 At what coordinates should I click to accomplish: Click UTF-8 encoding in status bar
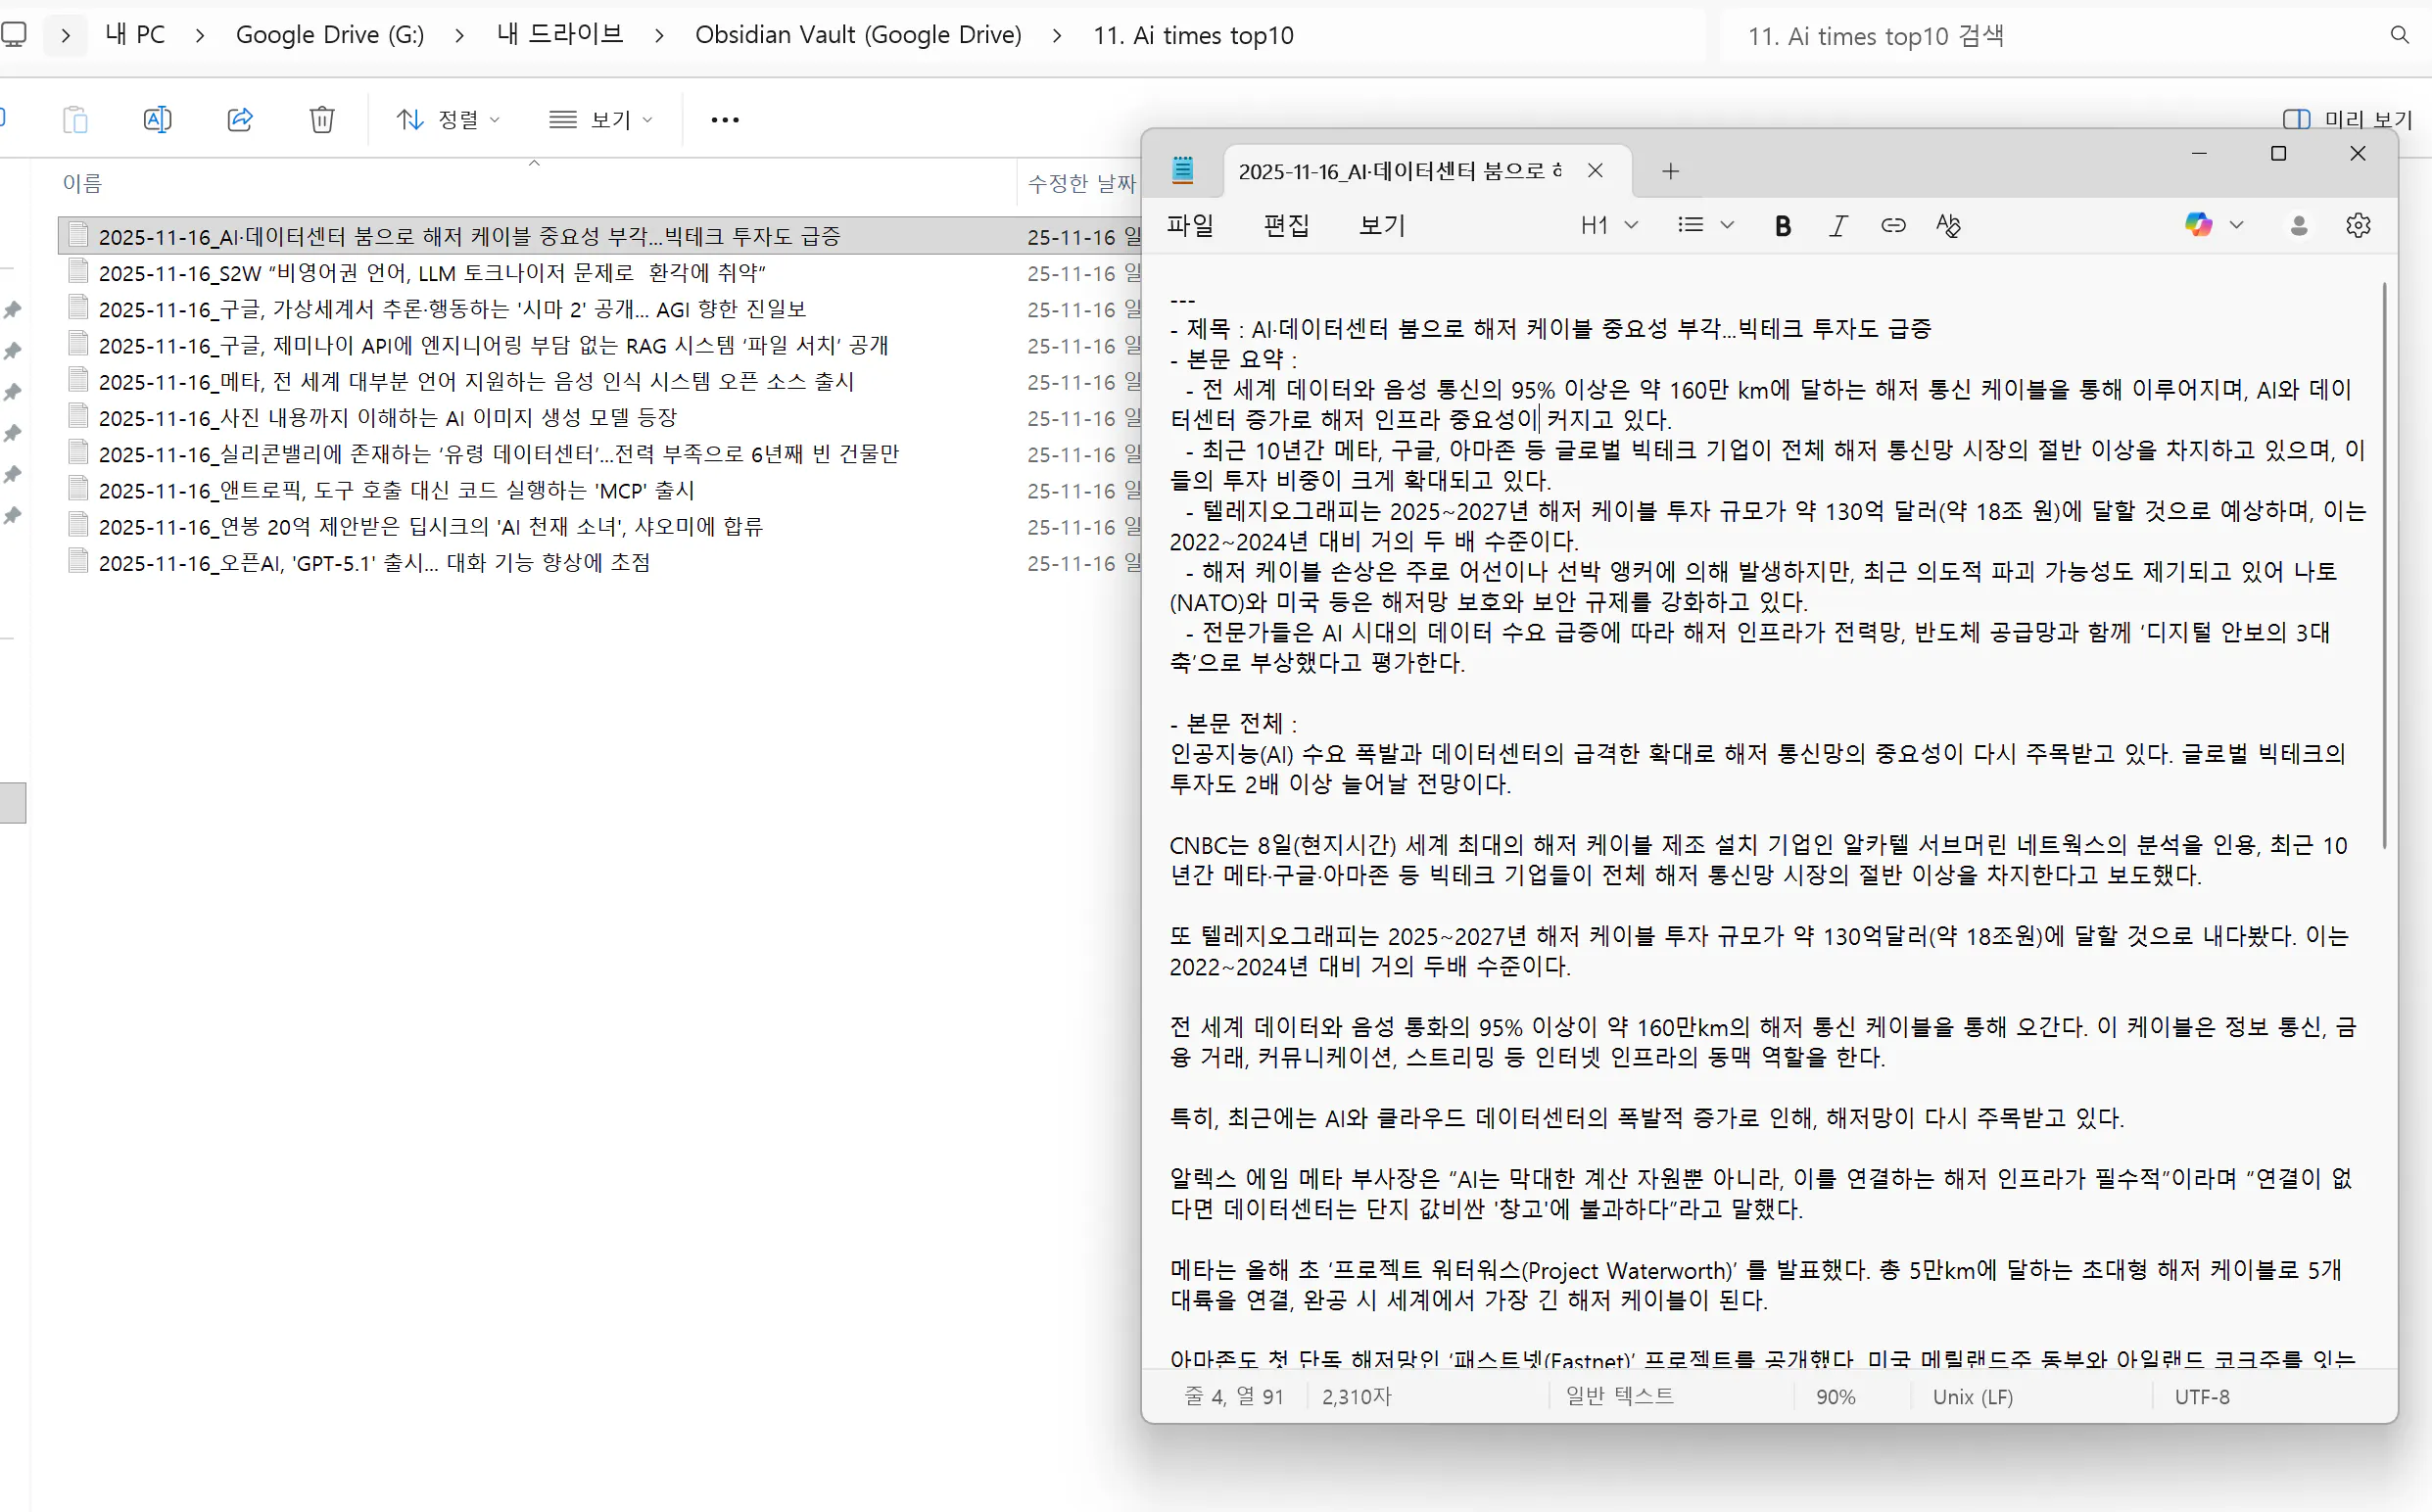2202,1397
